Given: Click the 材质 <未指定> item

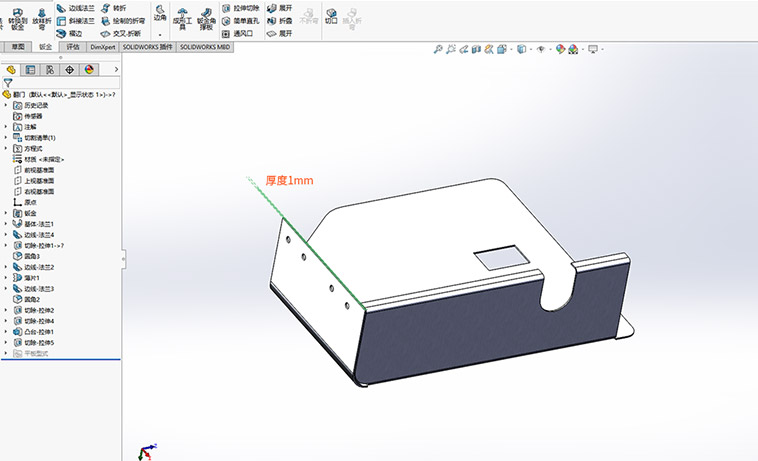Looking at the screenshot, I should (x=43, y=159).
